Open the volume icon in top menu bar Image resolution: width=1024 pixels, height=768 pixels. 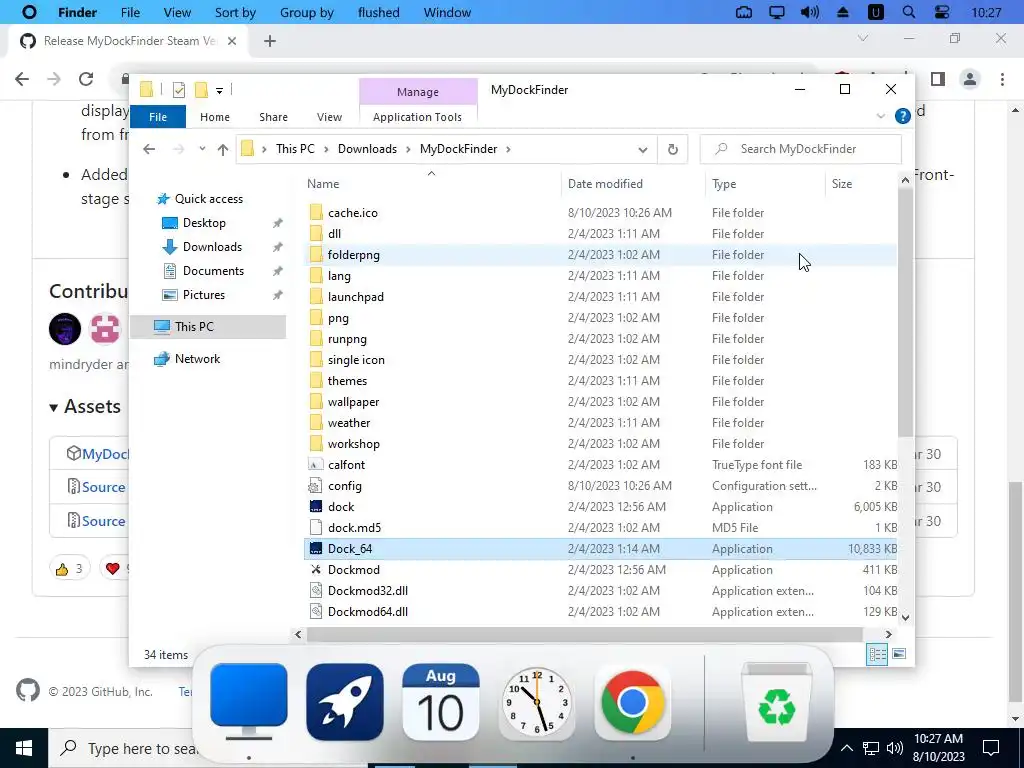click(810, 12)
